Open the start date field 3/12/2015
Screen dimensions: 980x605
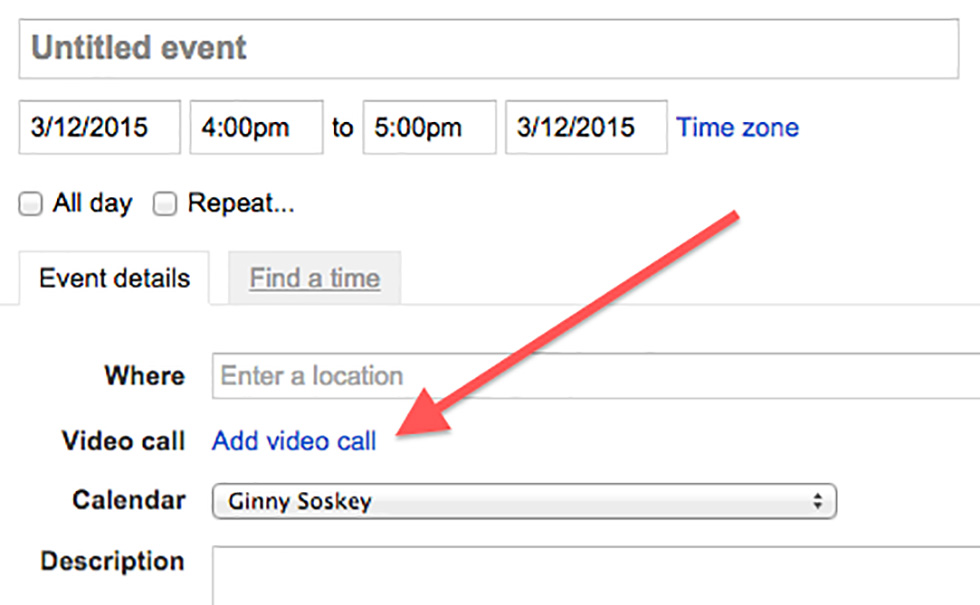(99, 127)
